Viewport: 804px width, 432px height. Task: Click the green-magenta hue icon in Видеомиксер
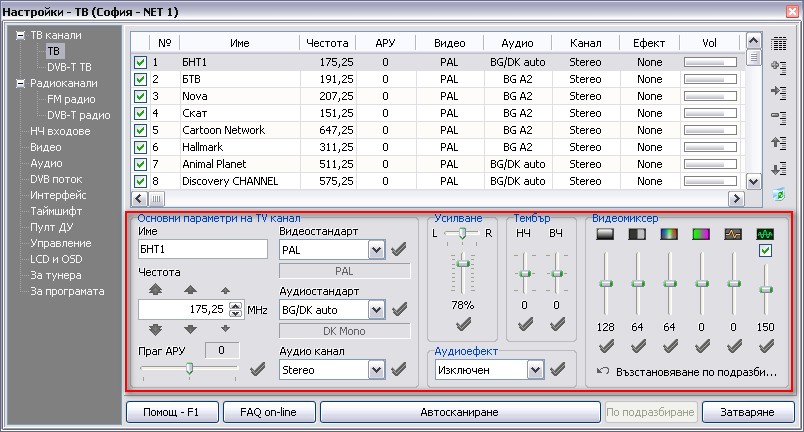701,234
